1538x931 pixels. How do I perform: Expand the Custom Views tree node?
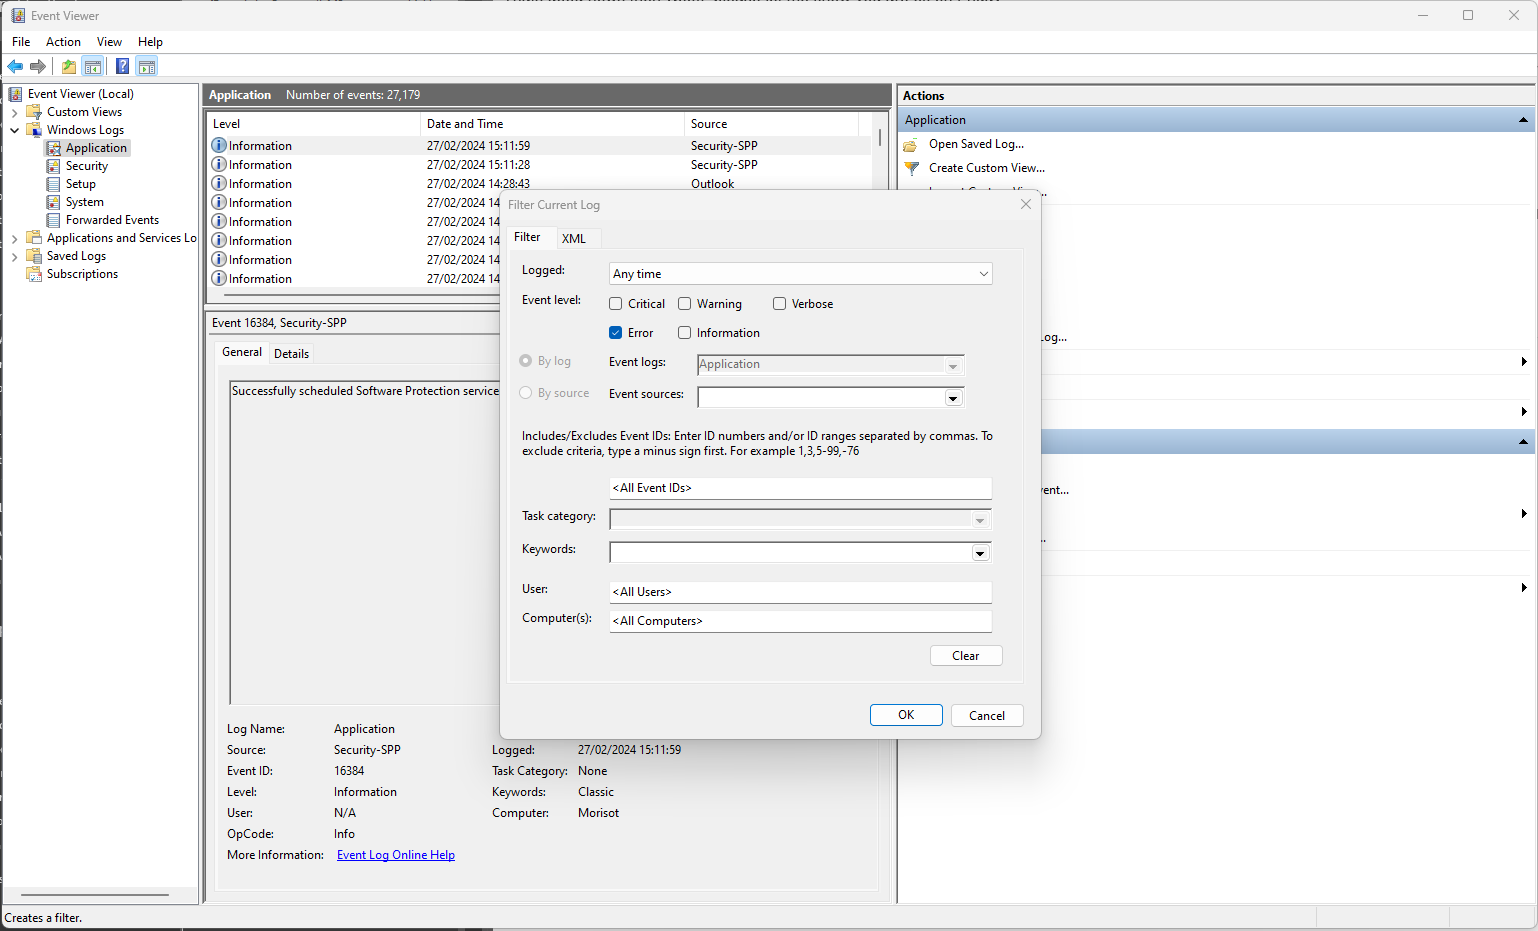point(15,112)
